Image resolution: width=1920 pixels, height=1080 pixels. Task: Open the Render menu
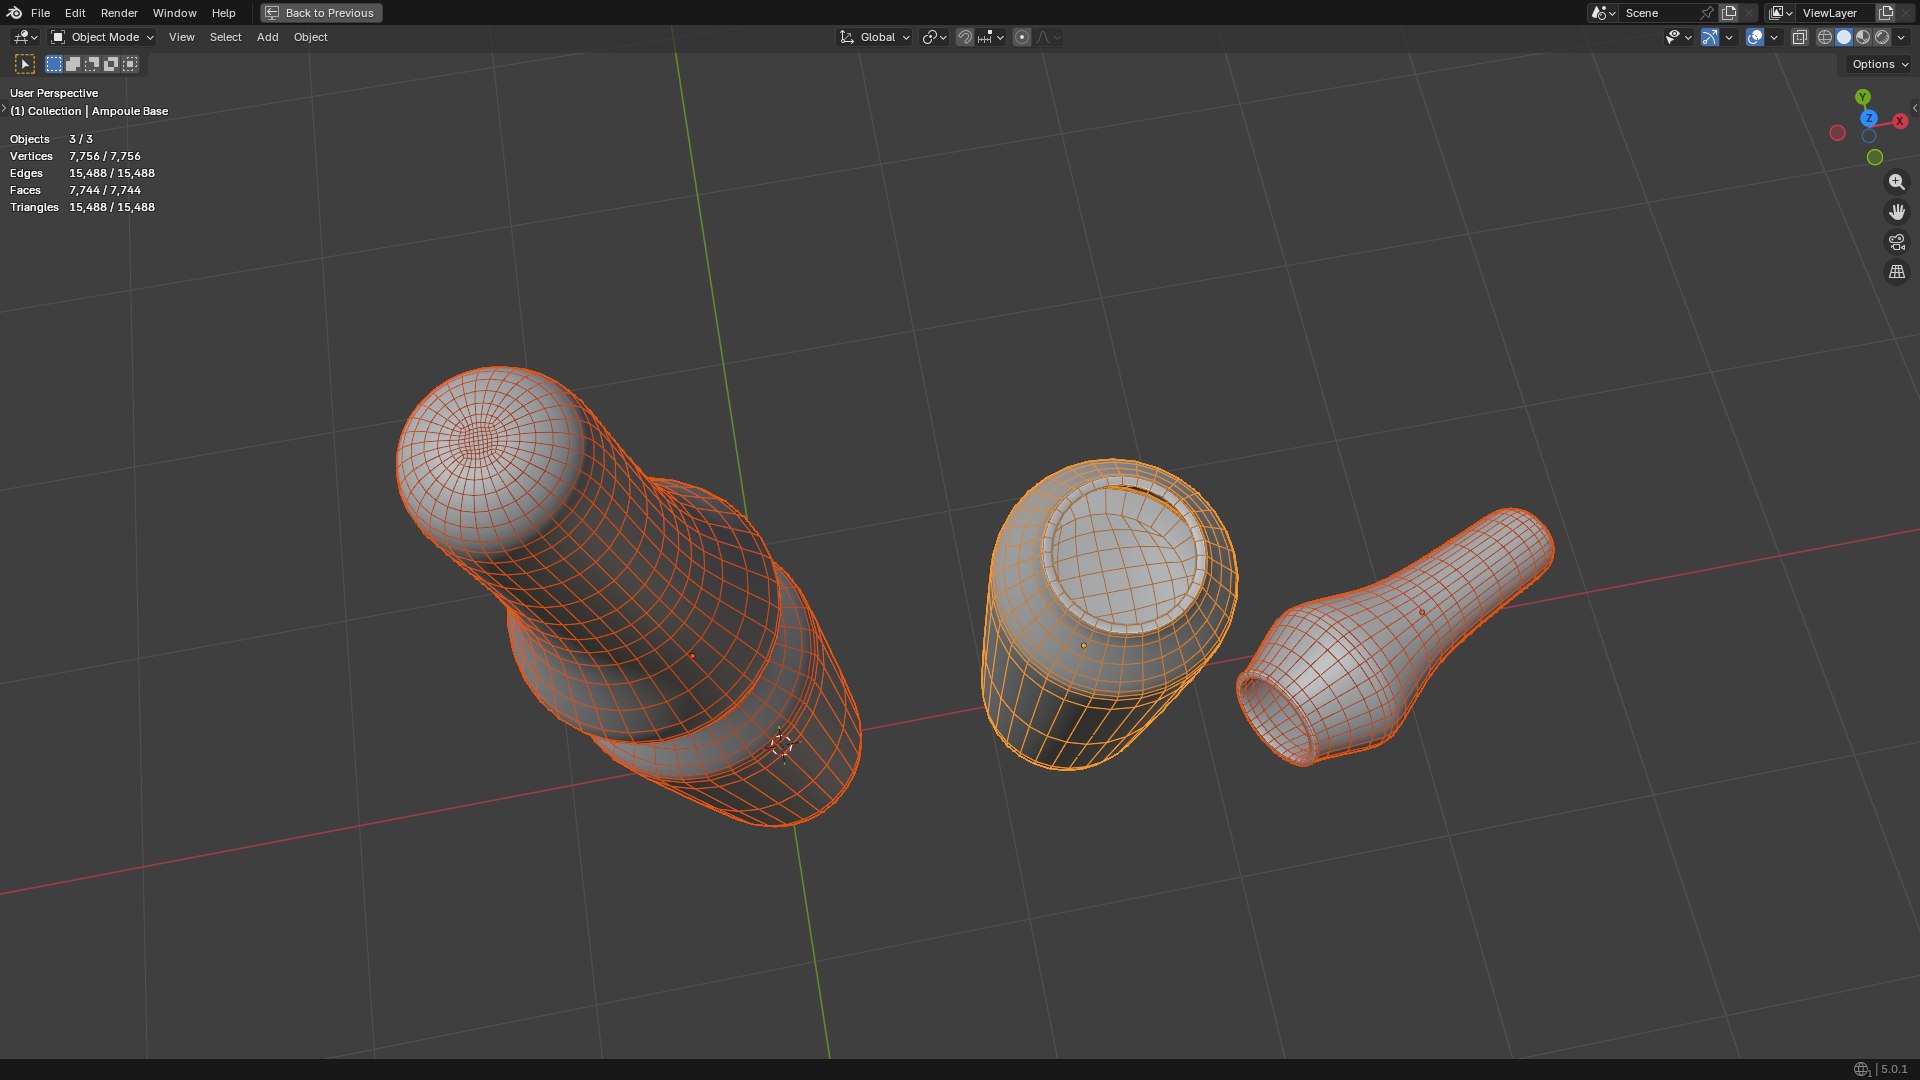119,13
